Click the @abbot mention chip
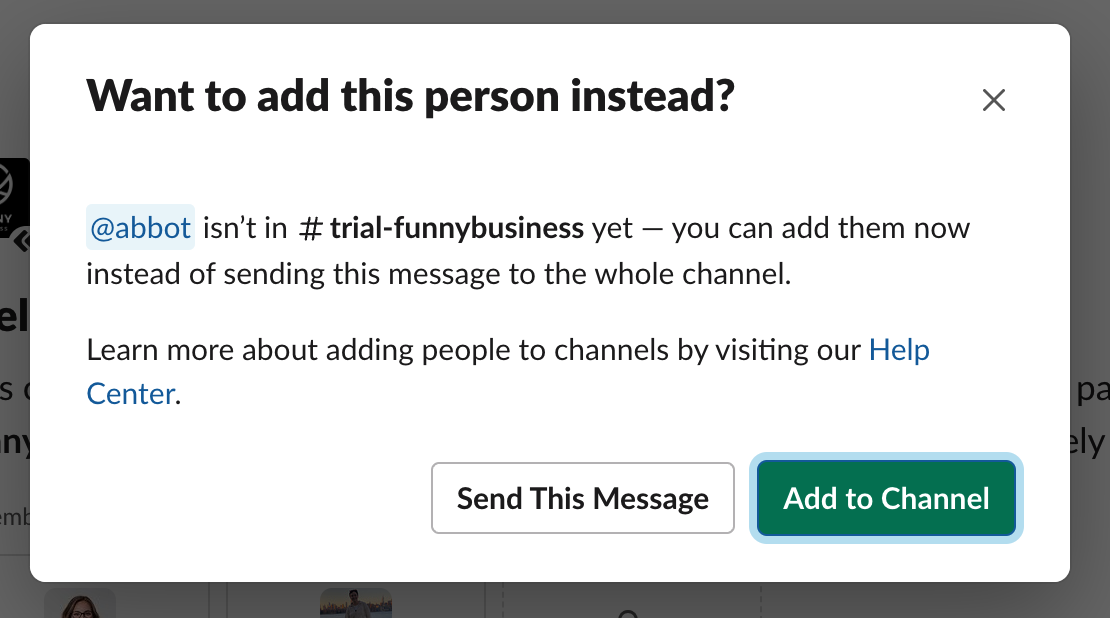The image size is (1110, 618). (140, 228)
